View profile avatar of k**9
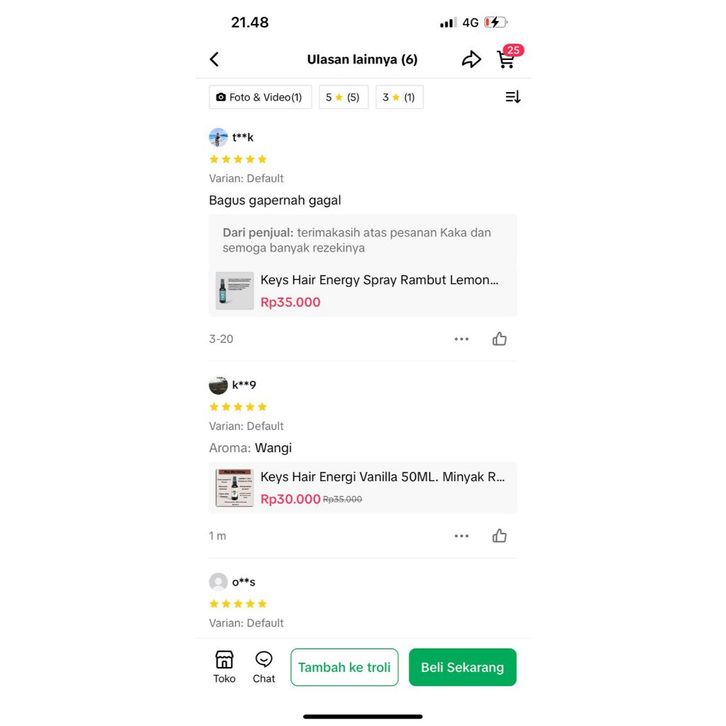 pos(218,385)
